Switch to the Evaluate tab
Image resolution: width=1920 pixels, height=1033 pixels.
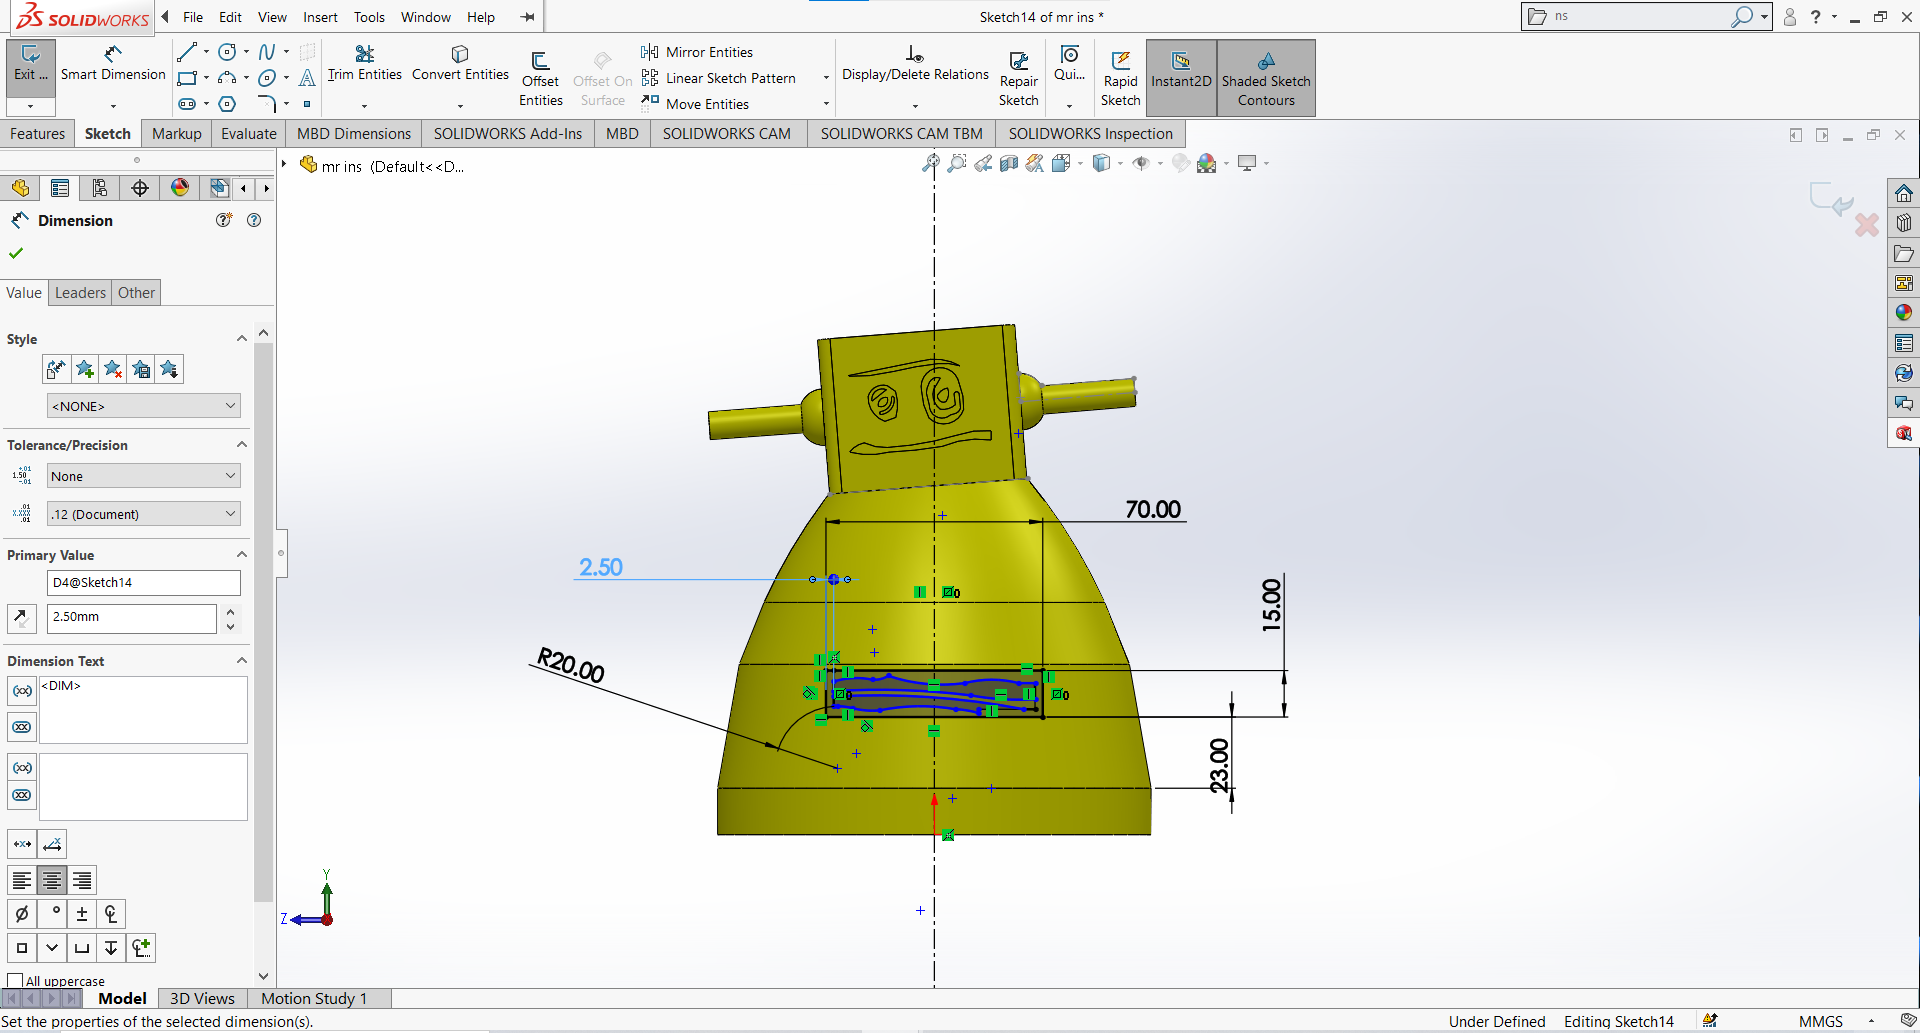[x=248, y=133]
